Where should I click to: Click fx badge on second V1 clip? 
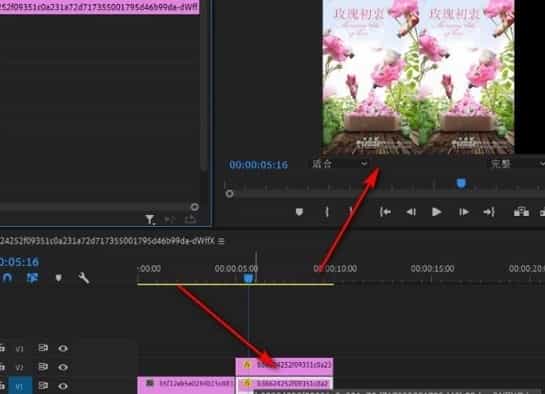pos(247,383)
